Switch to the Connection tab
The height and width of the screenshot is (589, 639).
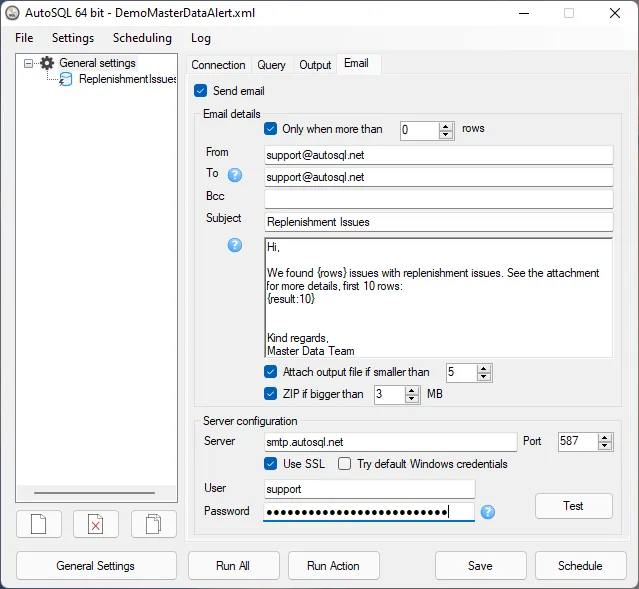pos(218,65)
